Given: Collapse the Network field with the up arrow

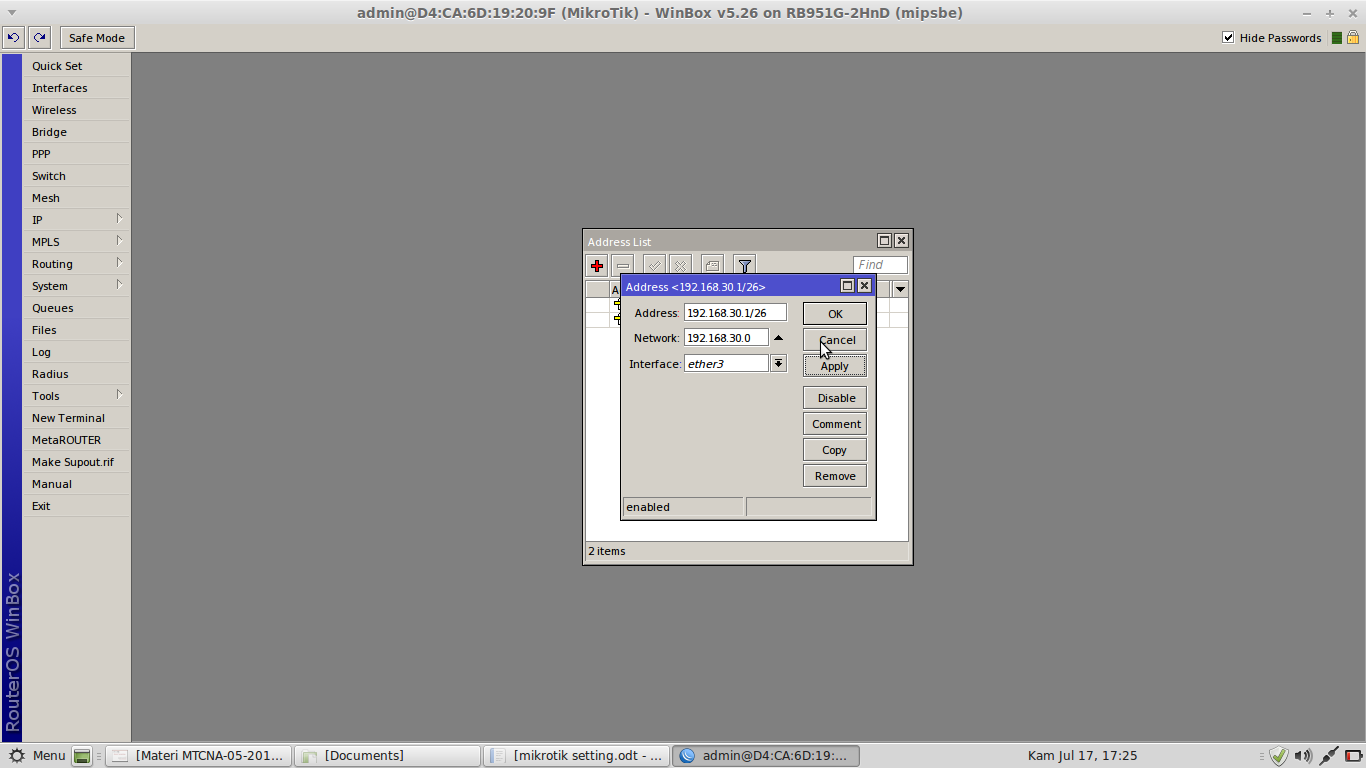Looking at the screenshot, I should click(x=779, y=338).
